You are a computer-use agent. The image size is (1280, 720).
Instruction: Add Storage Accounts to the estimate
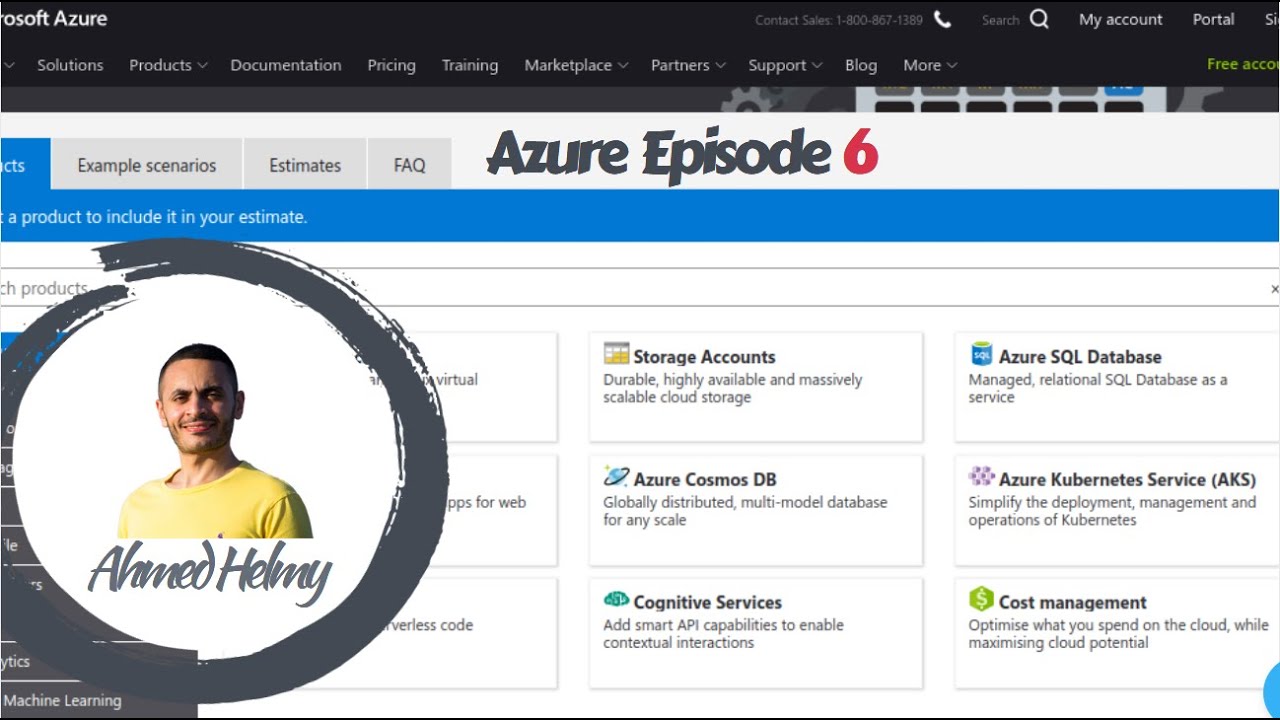click(x=756, y=387)
